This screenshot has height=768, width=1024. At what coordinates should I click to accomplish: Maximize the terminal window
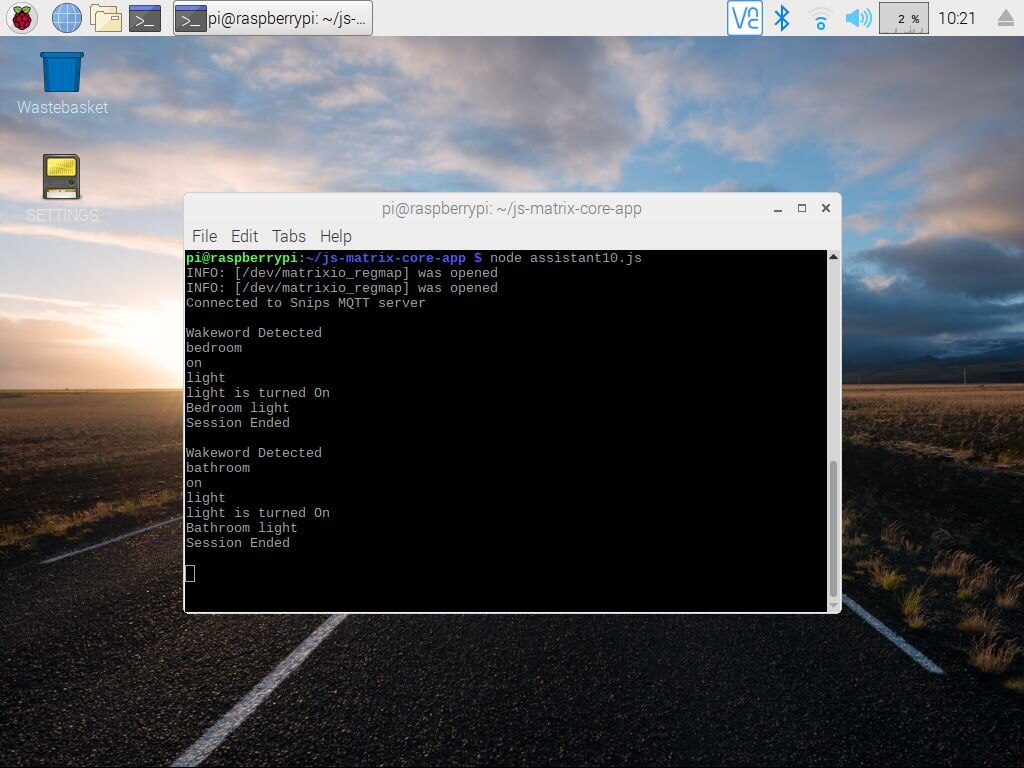(x=801, y=208)
